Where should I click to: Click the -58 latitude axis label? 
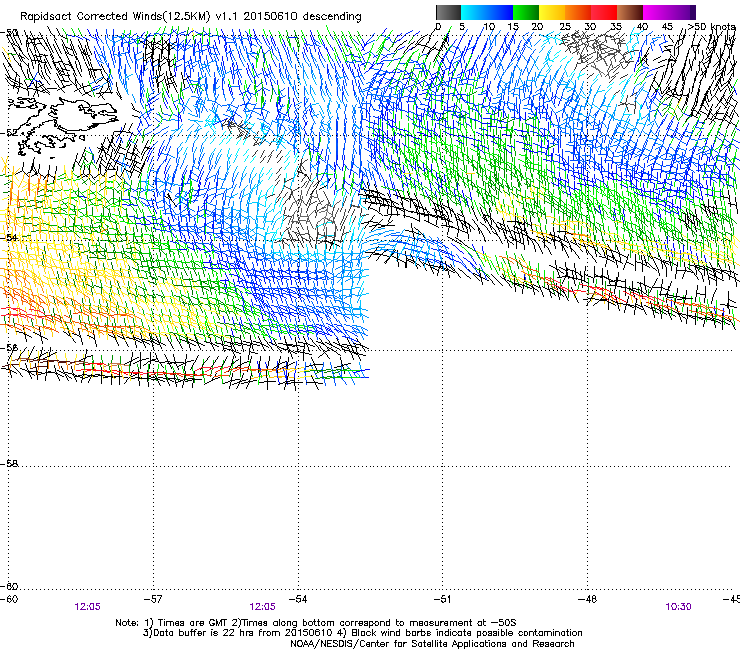[9, 464]
